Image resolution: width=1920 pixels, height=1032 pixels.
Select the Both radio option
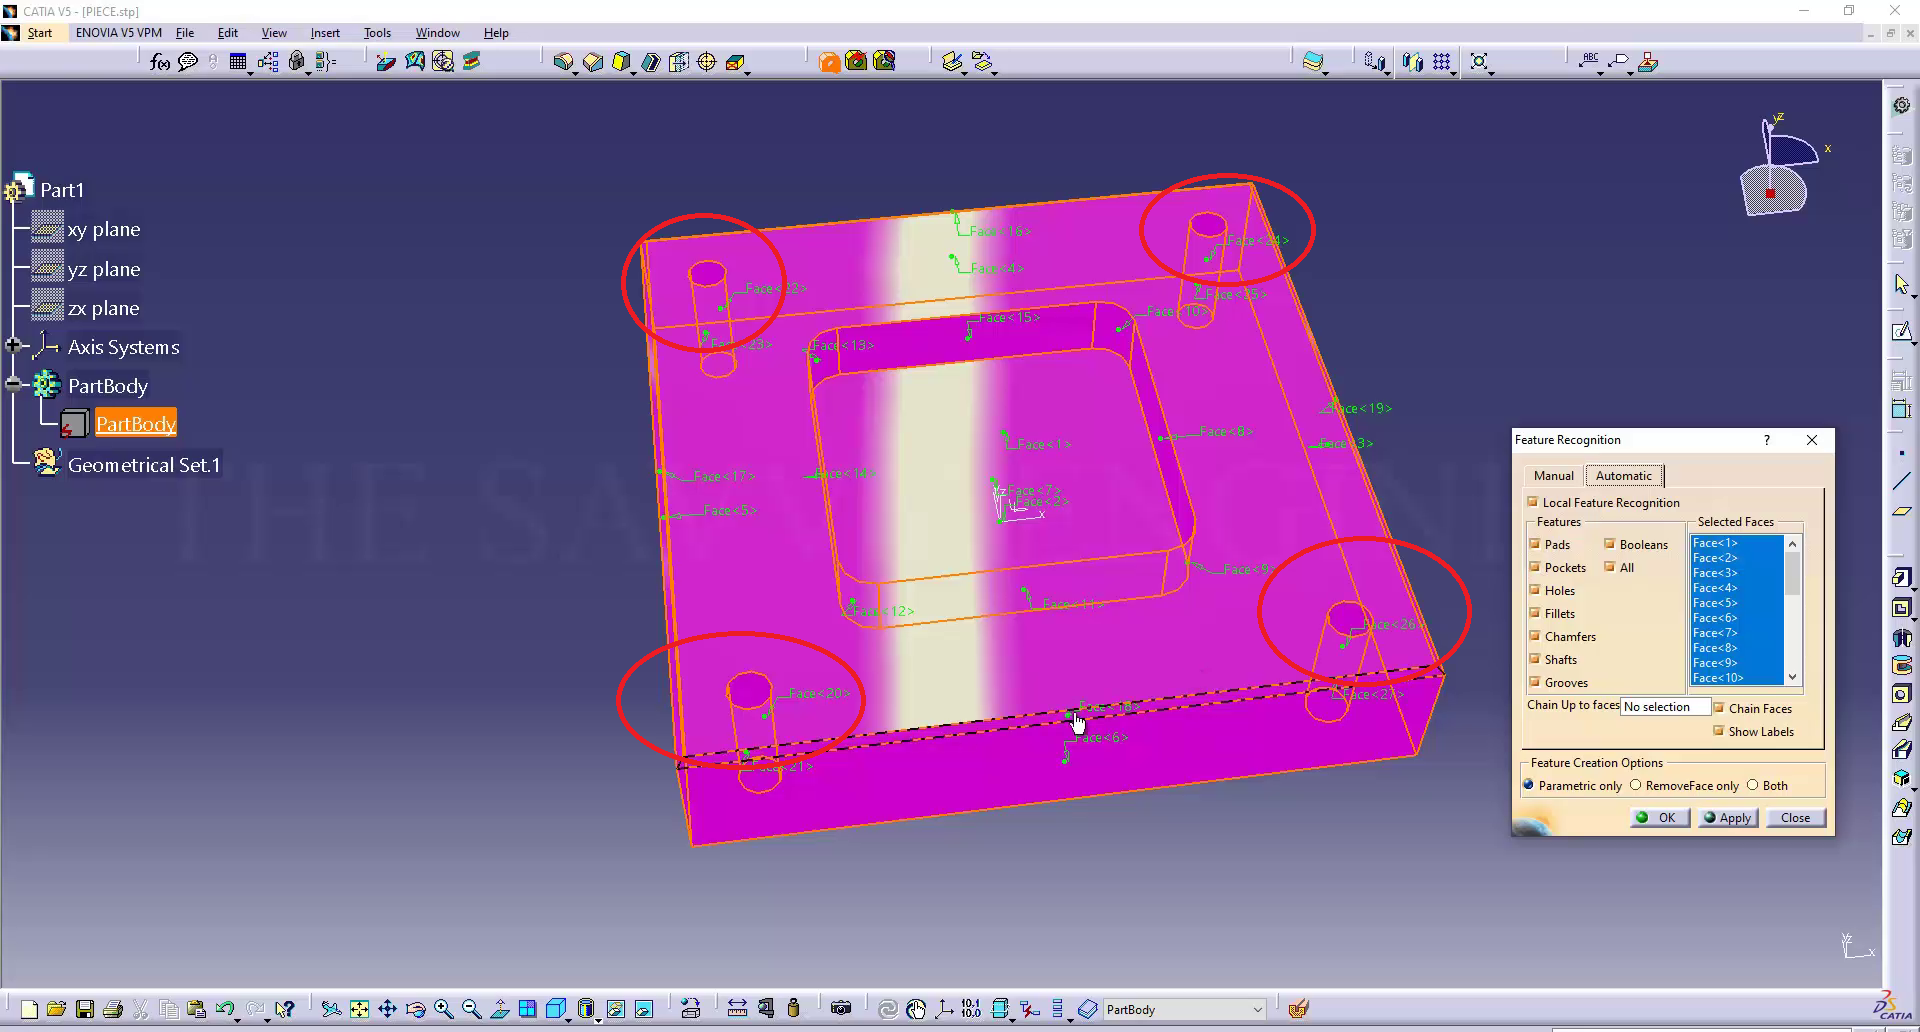tap(1753, 785)
